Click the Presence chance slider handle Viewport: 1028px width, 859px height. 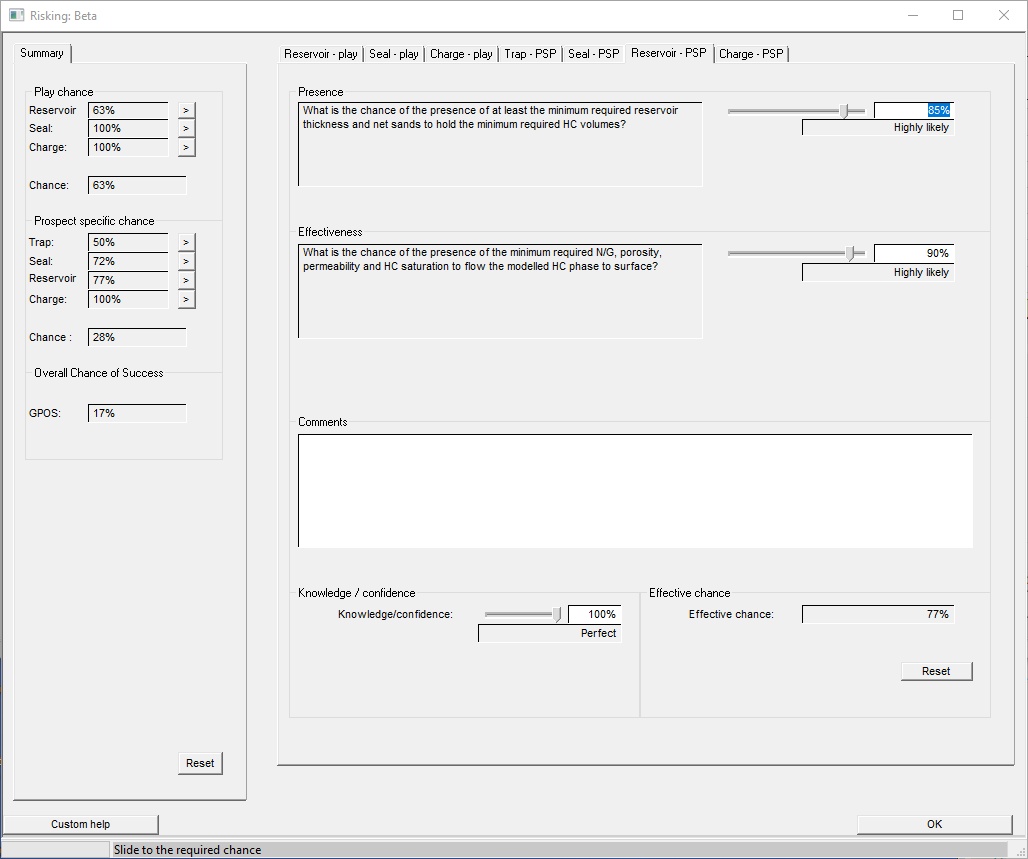pos(844,111)
